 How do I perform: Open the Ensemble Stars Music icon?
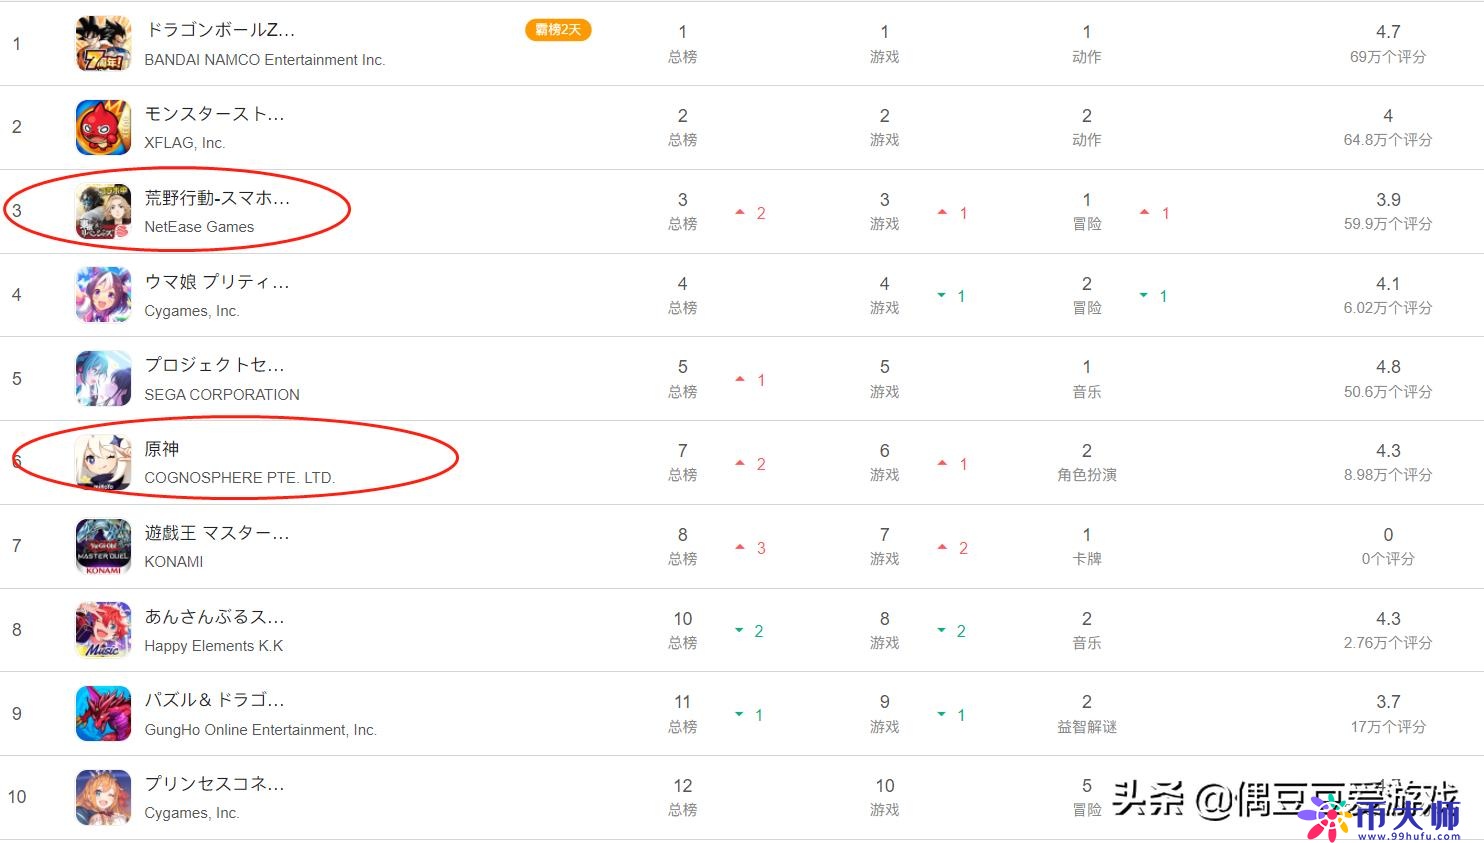103,629
